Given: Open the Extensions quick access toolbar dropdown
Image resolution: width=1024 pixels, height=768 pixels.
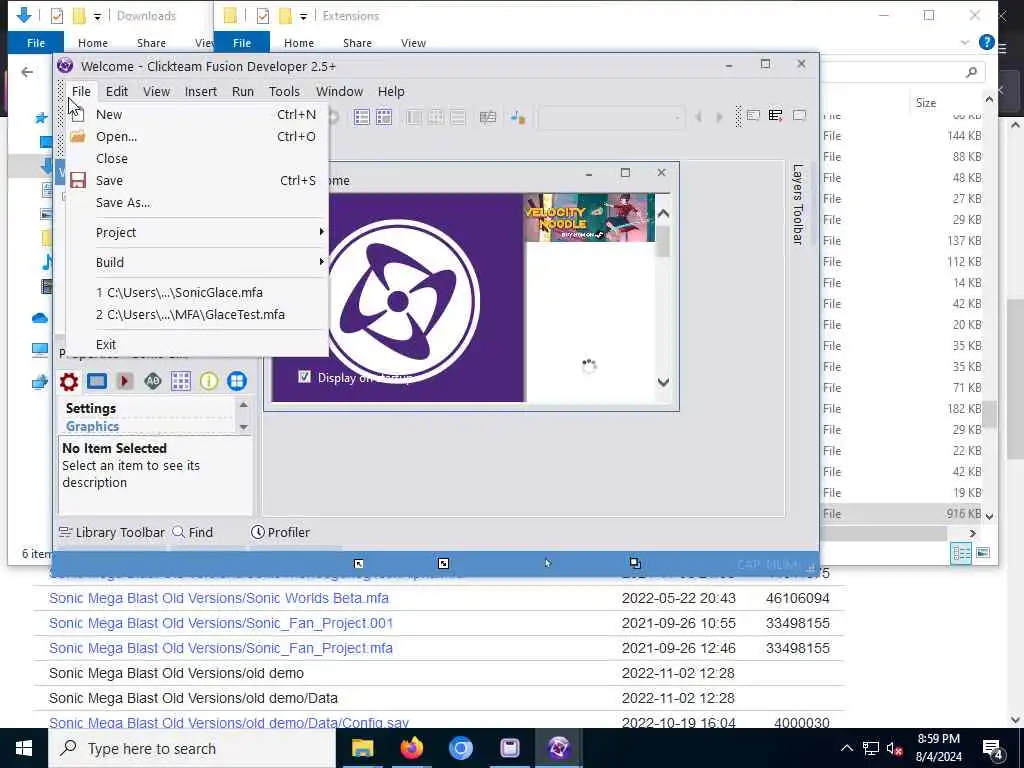Looking at the screenshot, I should pos(303,16).
